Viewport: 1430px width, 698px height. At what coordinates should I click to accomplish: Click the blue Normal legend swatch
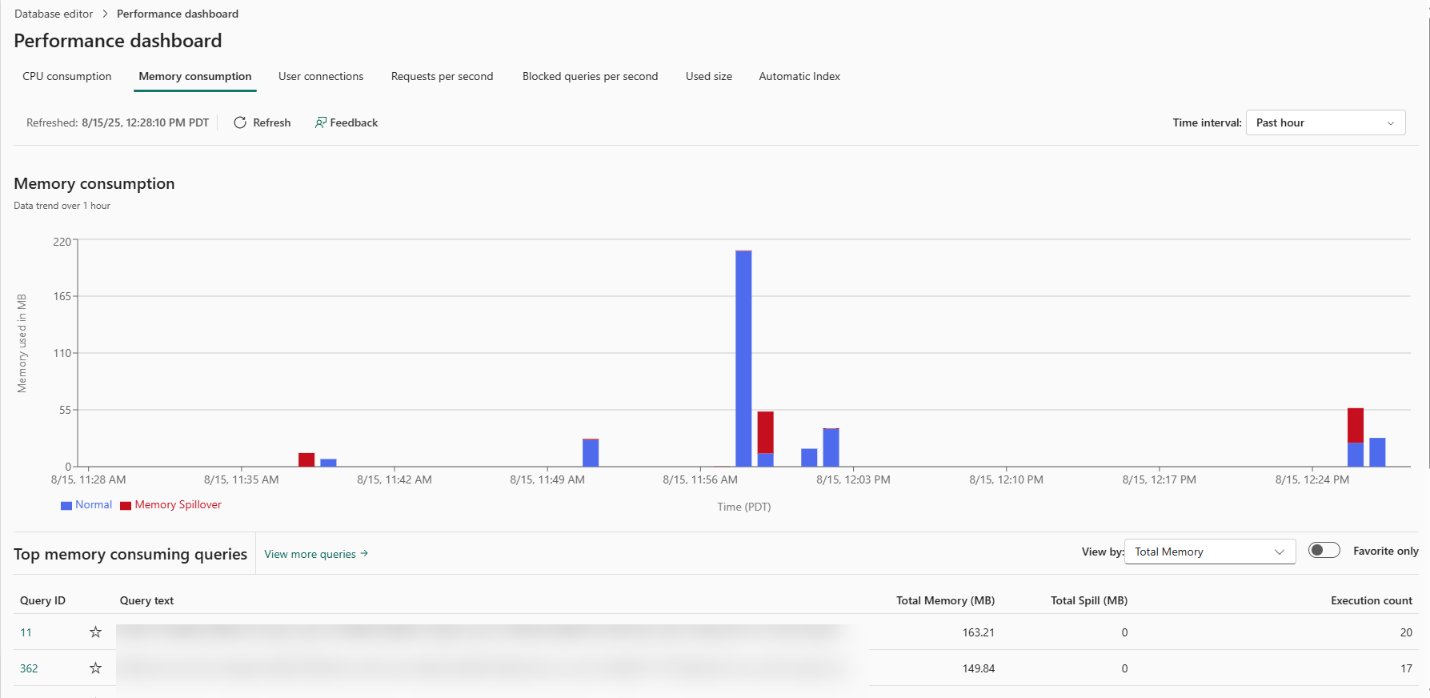coord(66,506)
